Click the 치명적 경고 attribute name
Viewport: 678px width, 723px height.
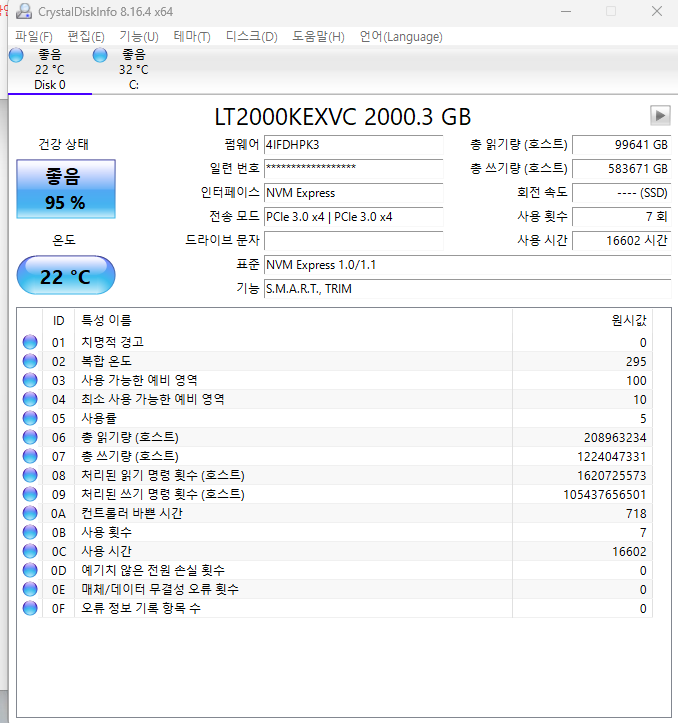(112, 342)
